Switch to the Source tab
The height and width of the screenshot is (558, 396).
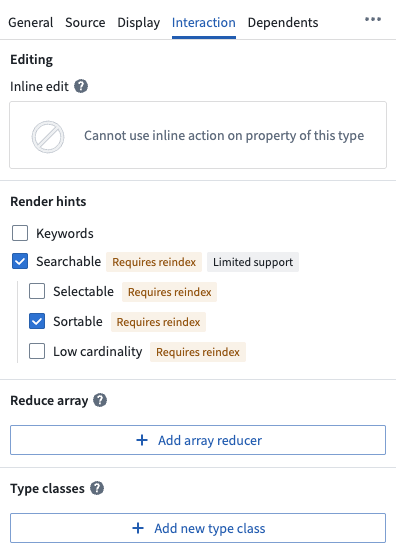tap(85, 23)
